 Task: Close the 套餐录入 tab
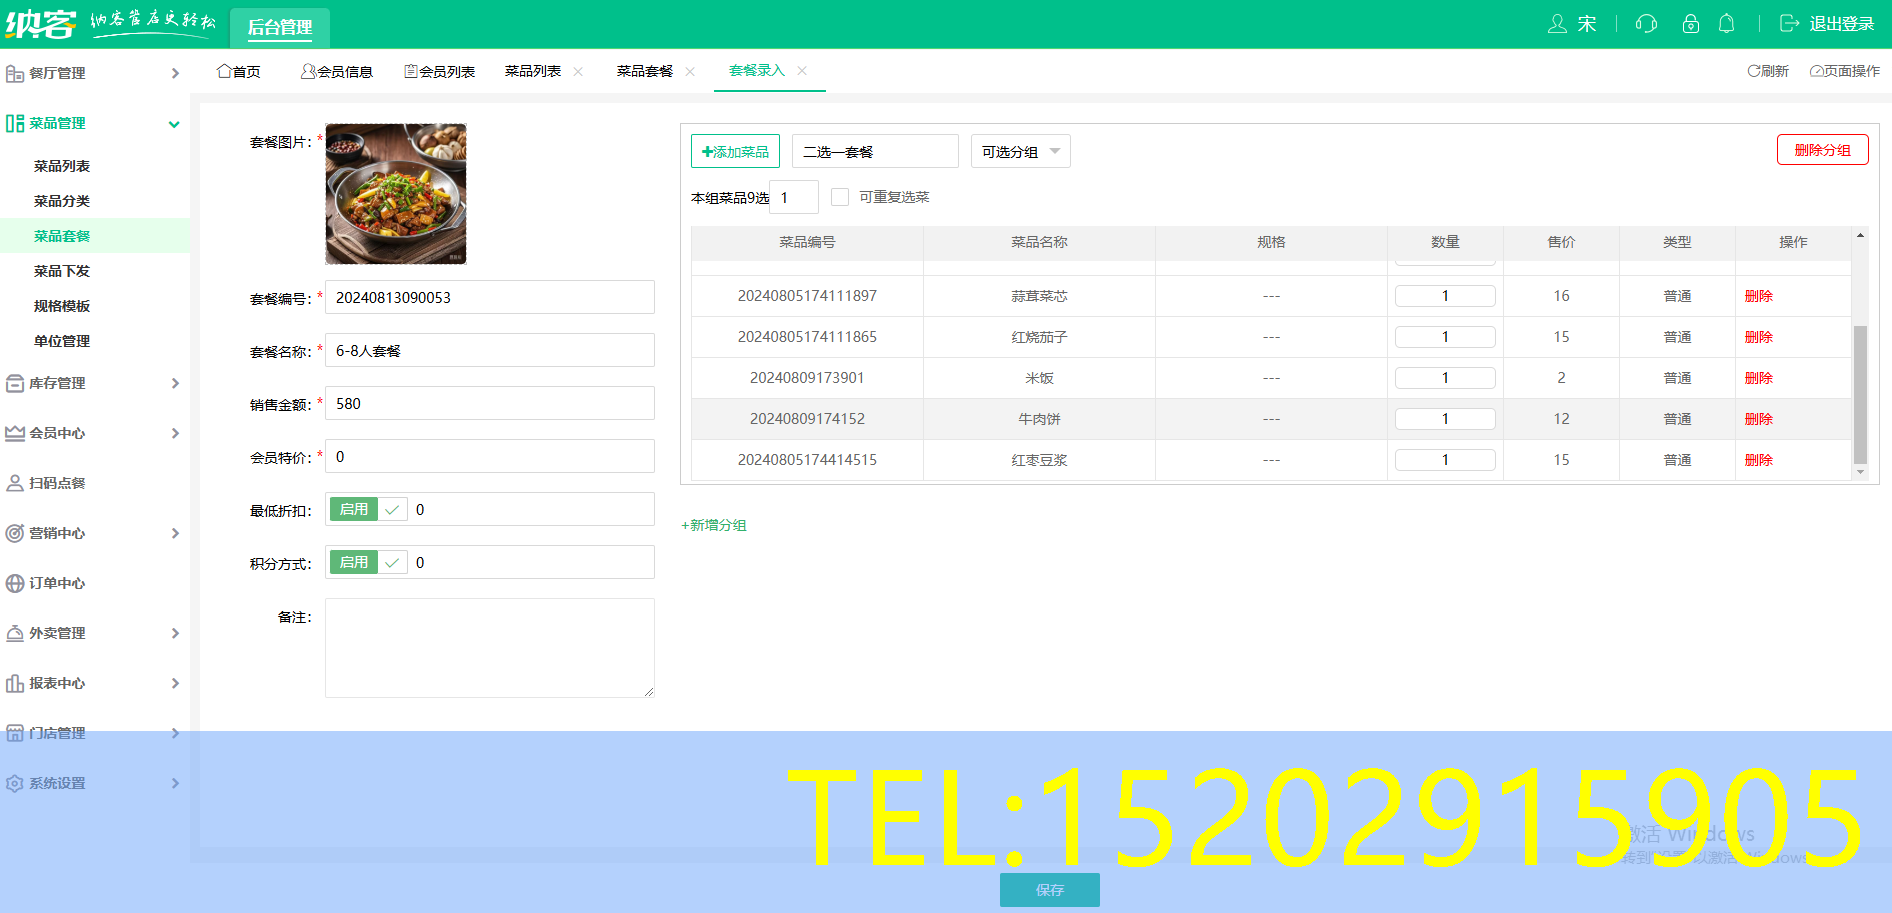tap(802, 71)
